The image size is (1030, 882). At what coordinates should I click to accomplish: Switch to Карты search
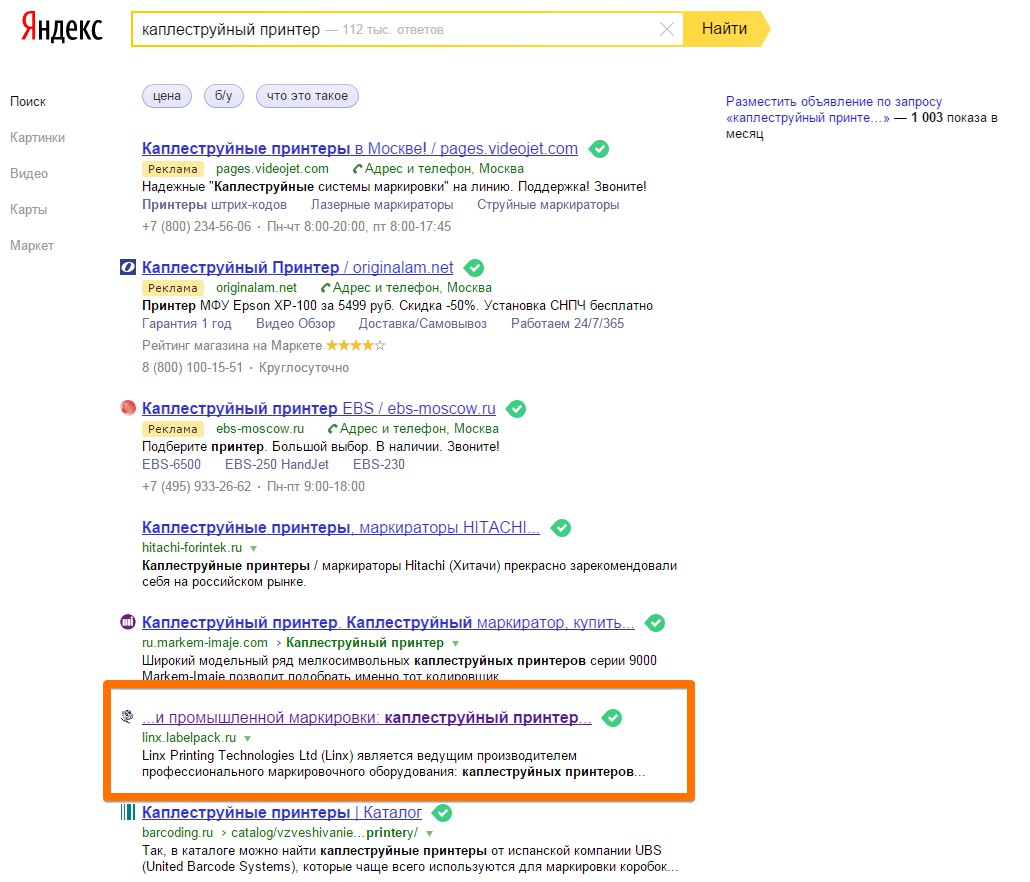pyautogui.click(x=28, y=210)
